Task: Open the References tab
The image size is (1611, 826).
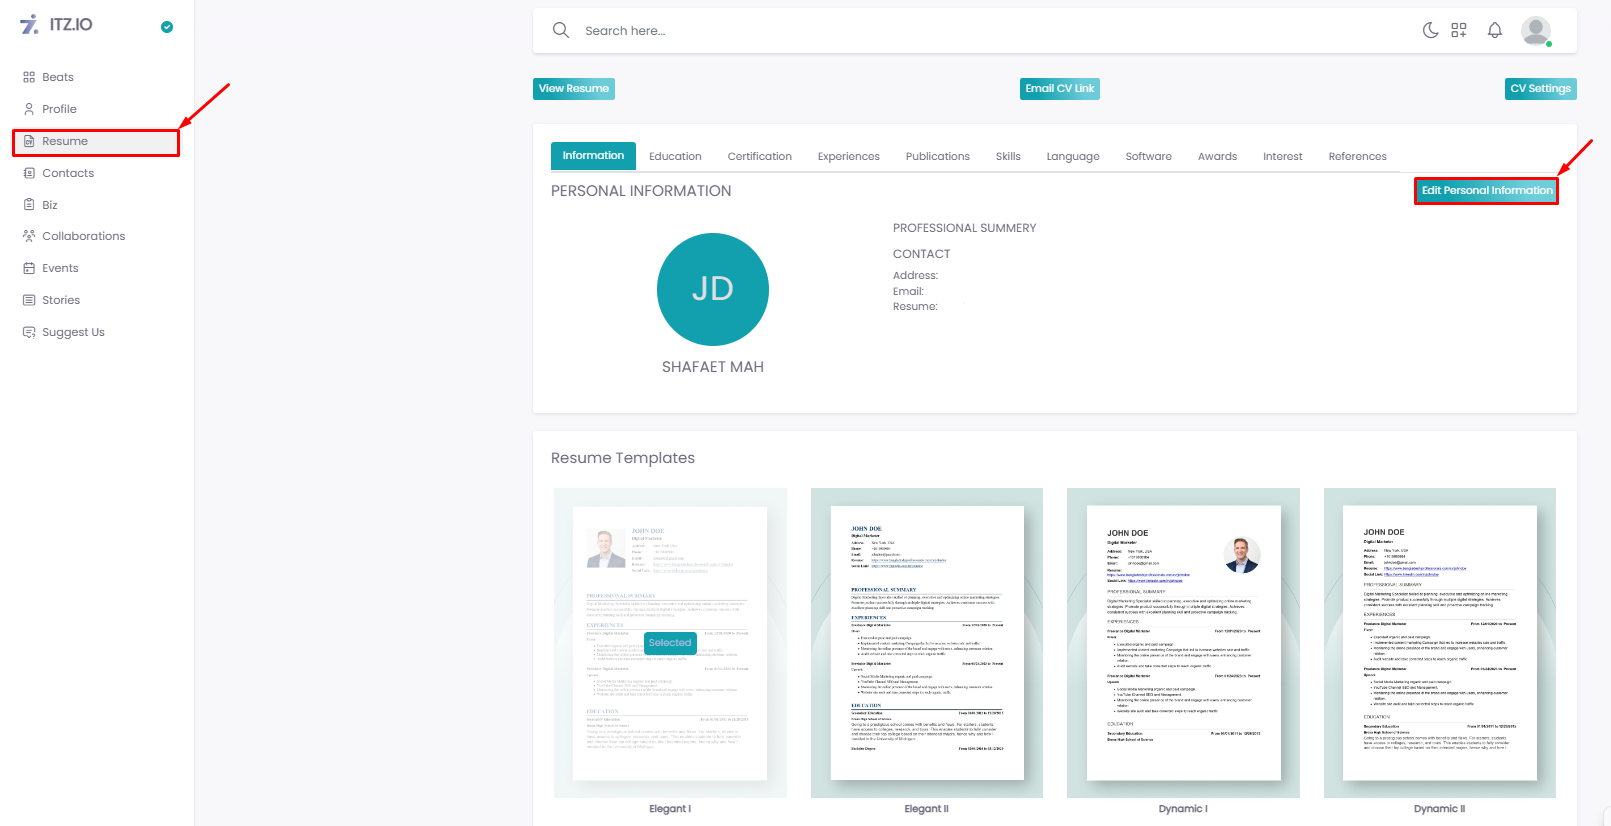Action: 1357,156
